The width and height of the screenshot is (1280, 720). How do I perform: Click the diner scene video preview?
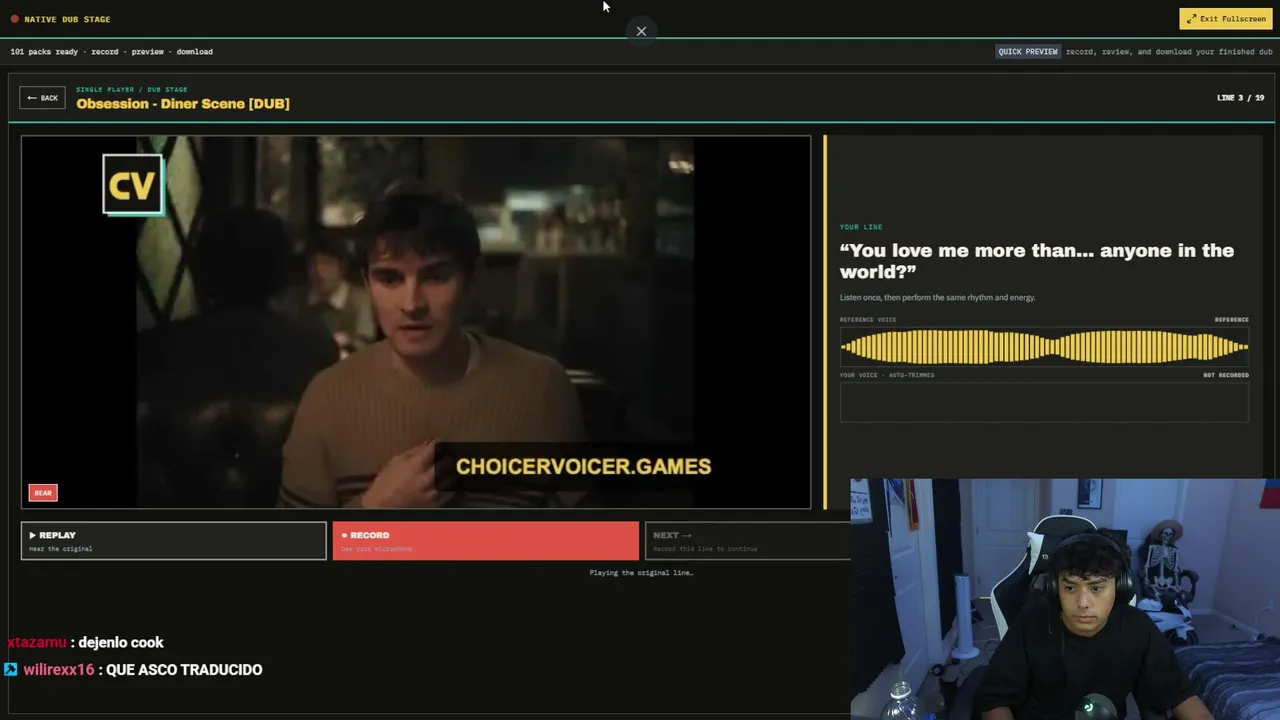416,322
